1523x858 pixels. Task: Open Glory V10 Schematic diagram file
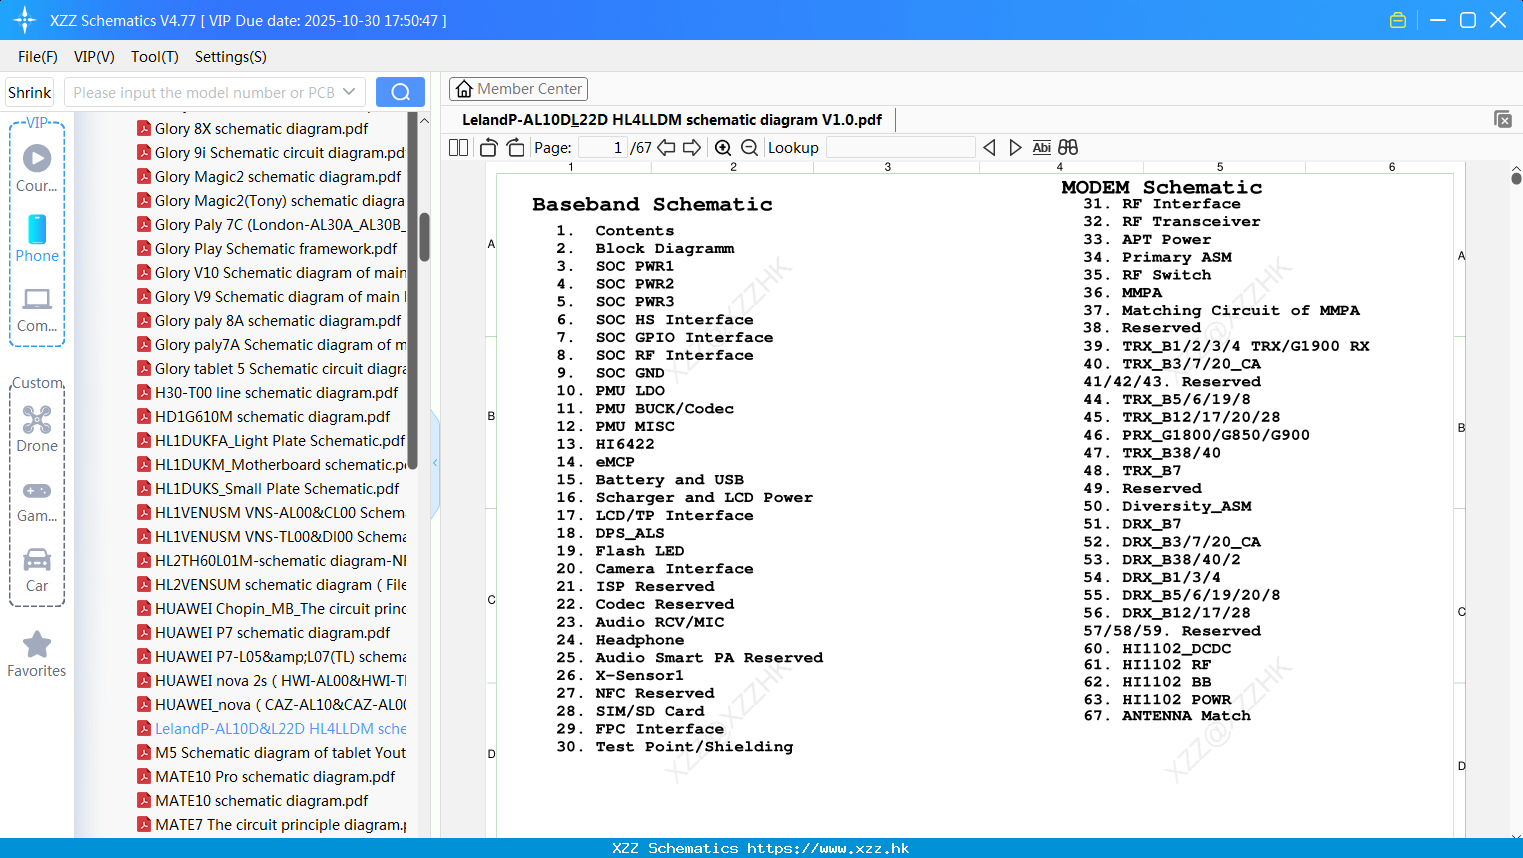point(271,272)
